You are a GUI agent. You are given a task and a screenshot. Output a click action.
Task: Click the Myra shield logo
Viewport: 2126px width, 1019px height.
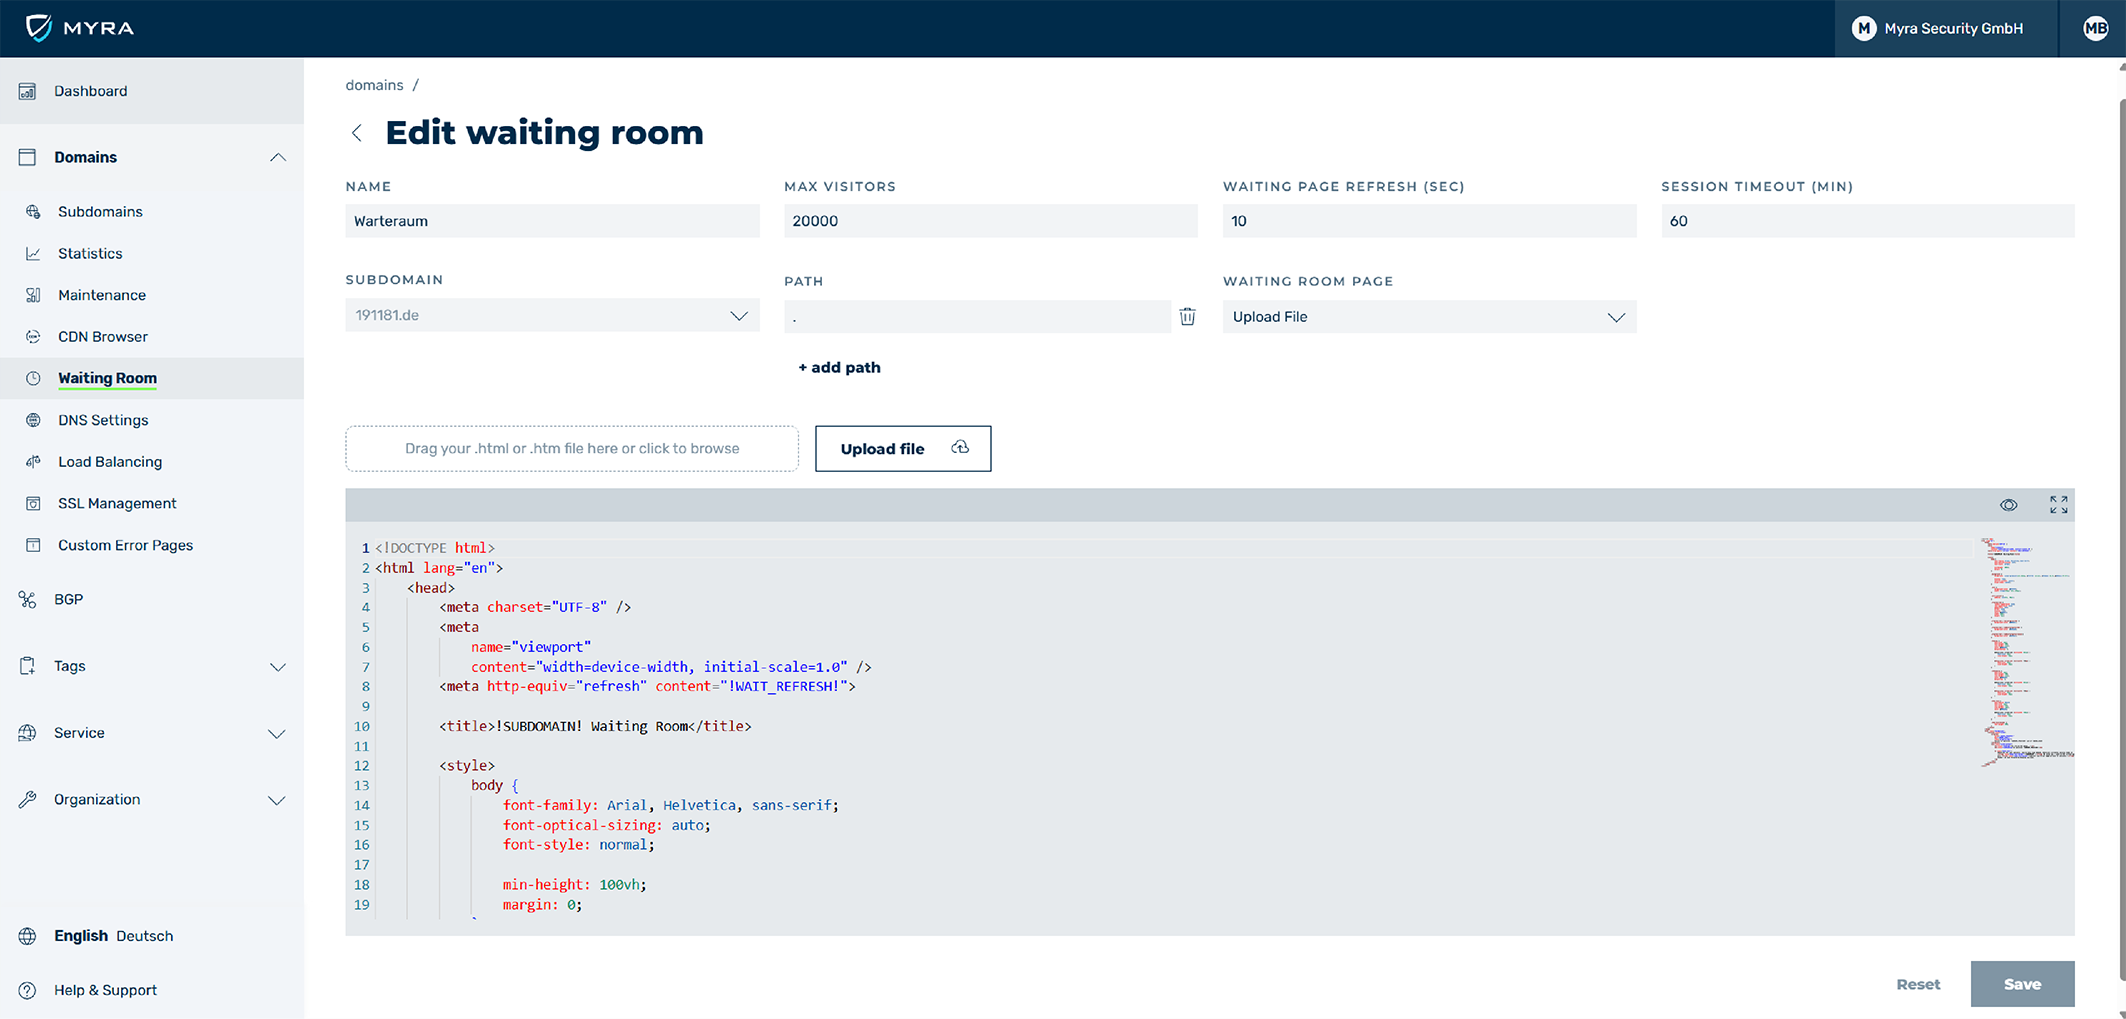pyautogui.click(x=39, y=27)
